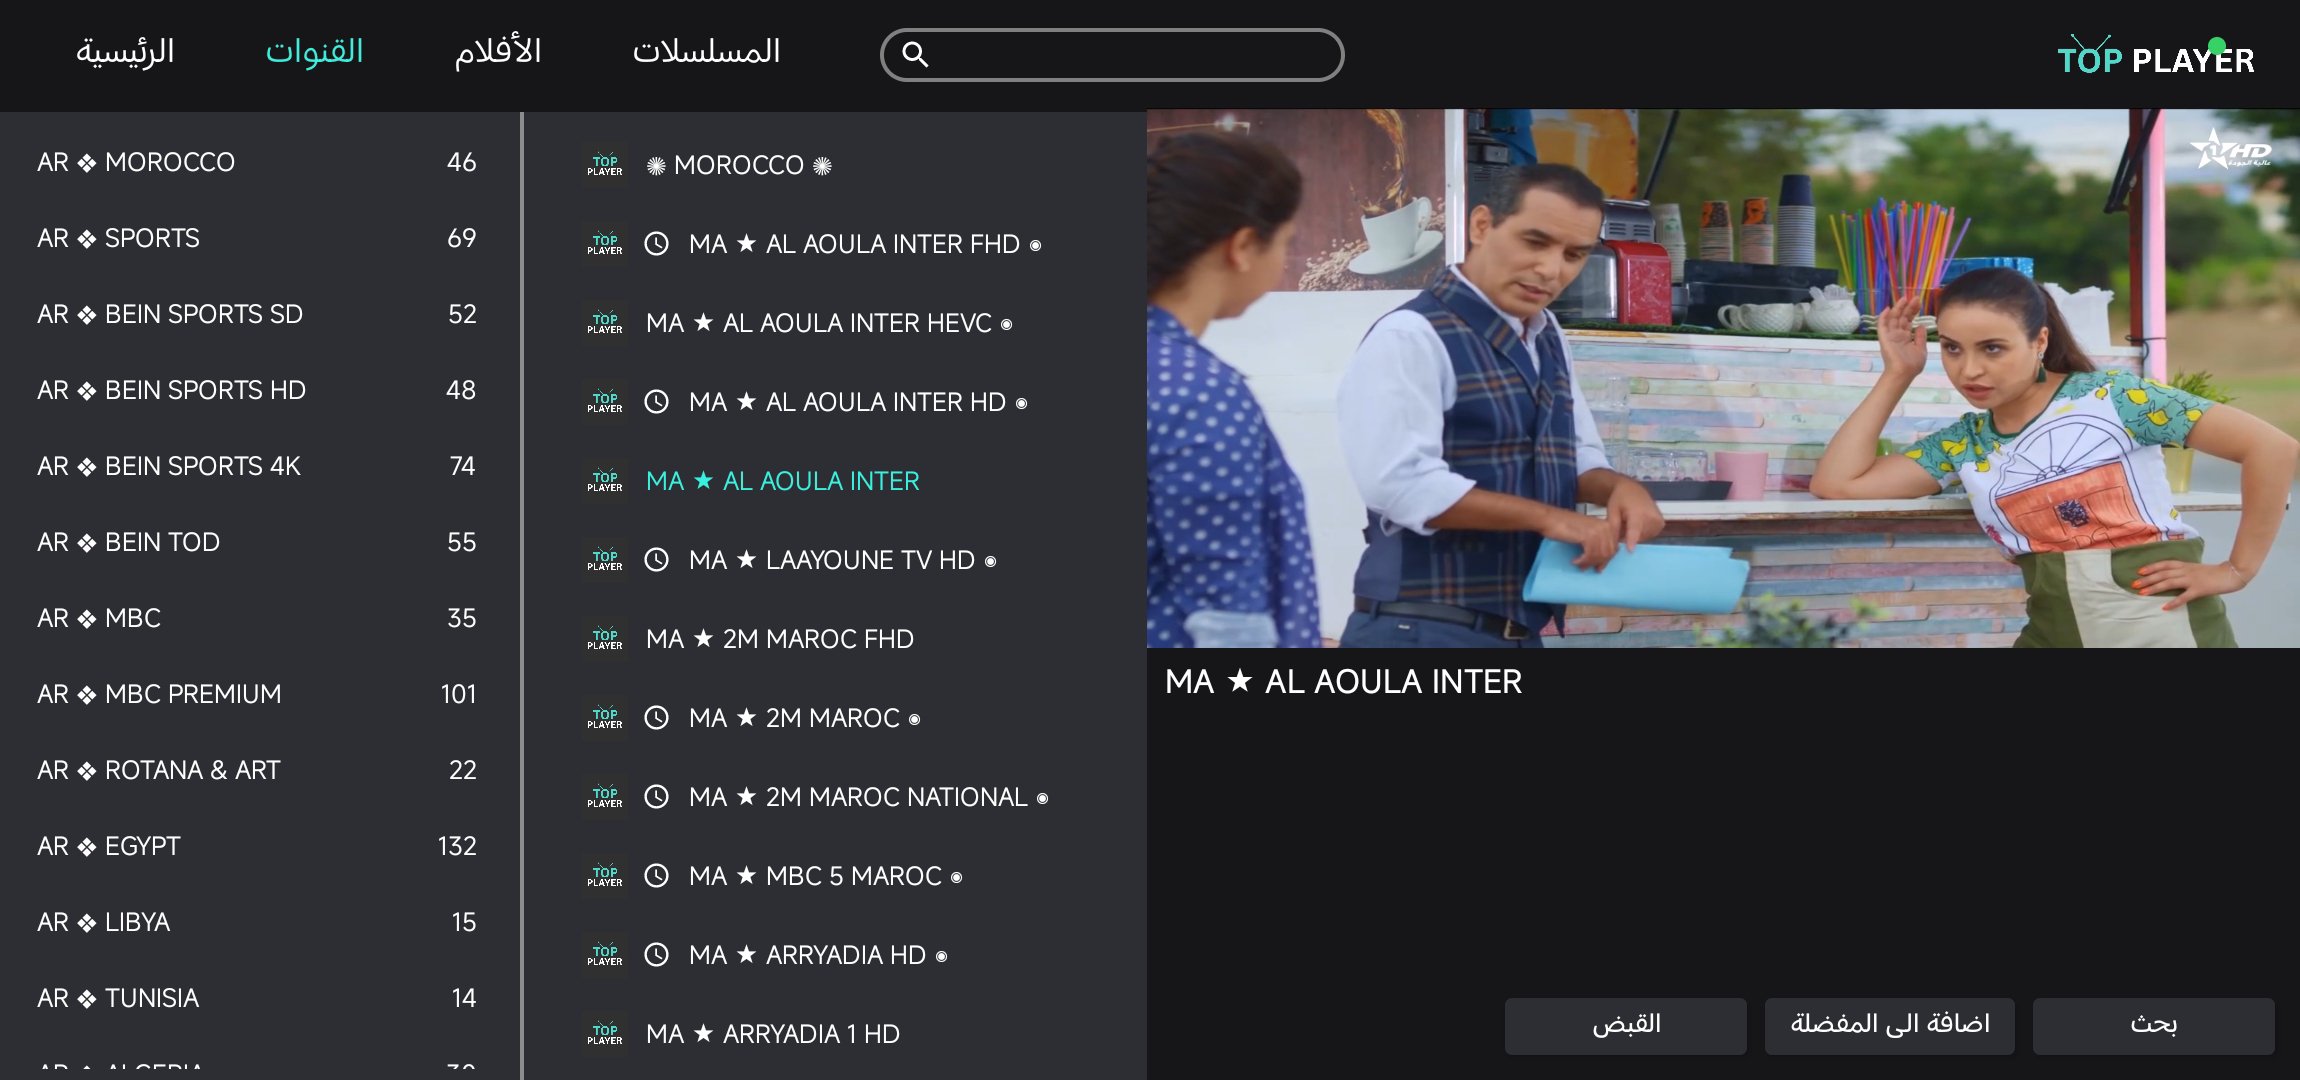
Task: Click the clock icon beside 2M MAROC NATIONAL
Action: 656,797
